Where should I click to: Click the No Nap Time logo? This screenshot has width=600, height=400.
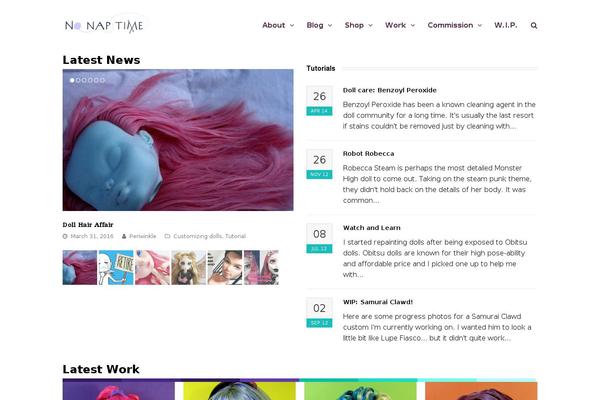click(x=104, y=25)
